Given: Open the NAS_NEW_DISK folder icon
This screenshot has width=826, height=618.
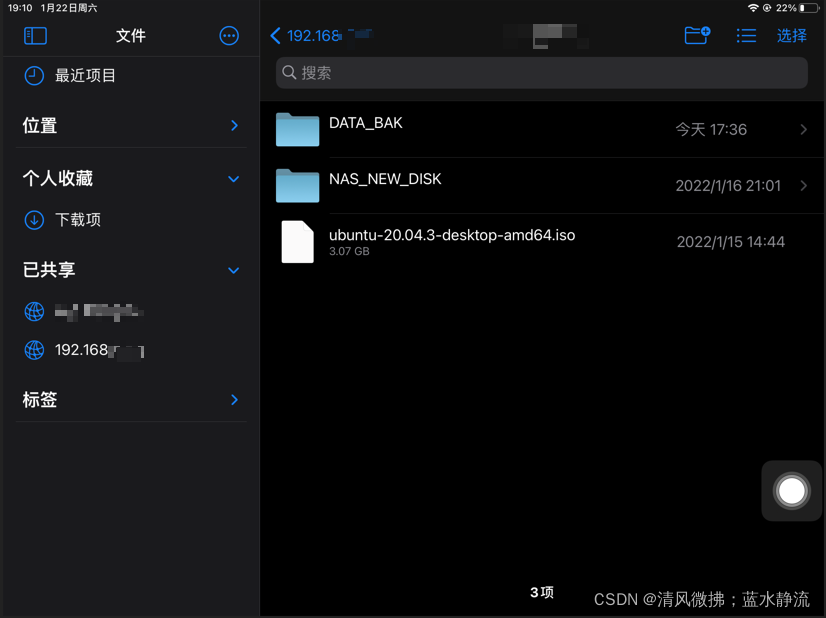Looking at the screenshot, I should [297, 186].
